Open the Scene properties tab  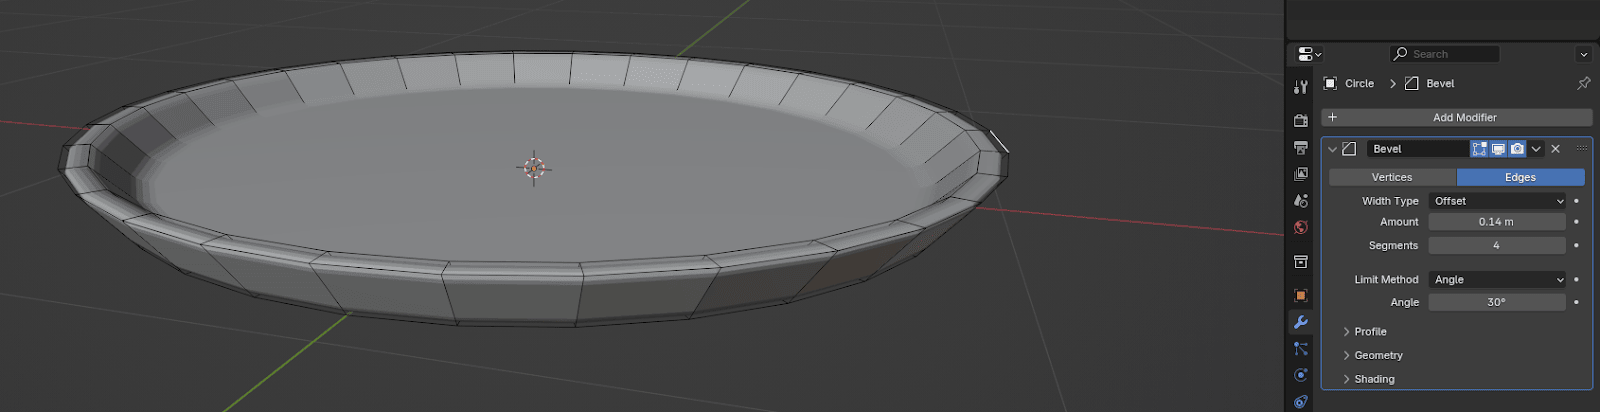click(1300, 201)
